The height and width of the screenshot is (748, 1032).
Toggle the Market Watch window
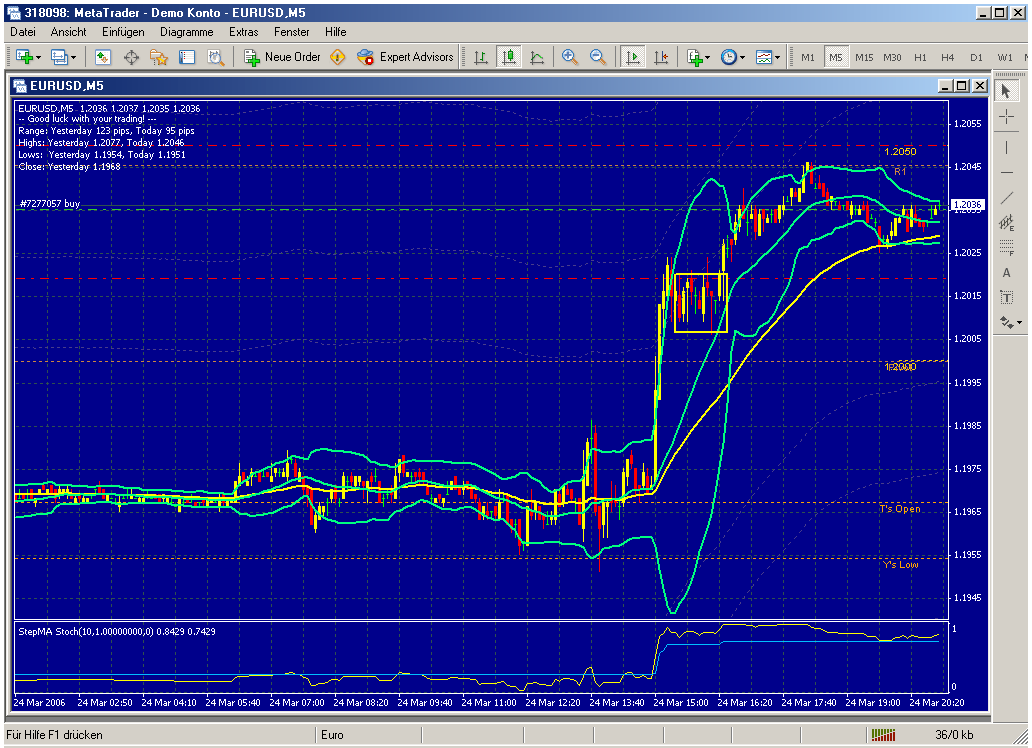click(103, 57)
